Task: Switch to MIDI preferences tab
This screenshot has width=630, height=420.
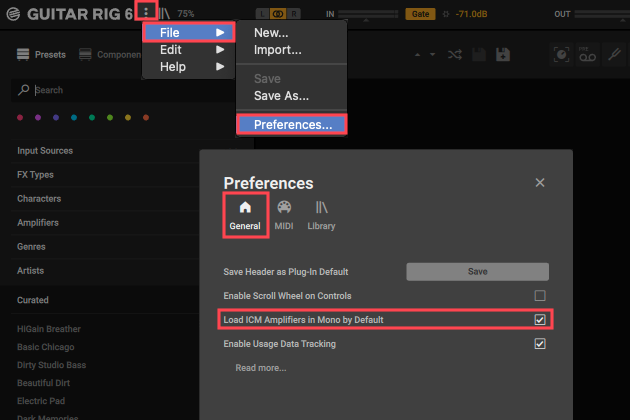Action: (284, 216)
